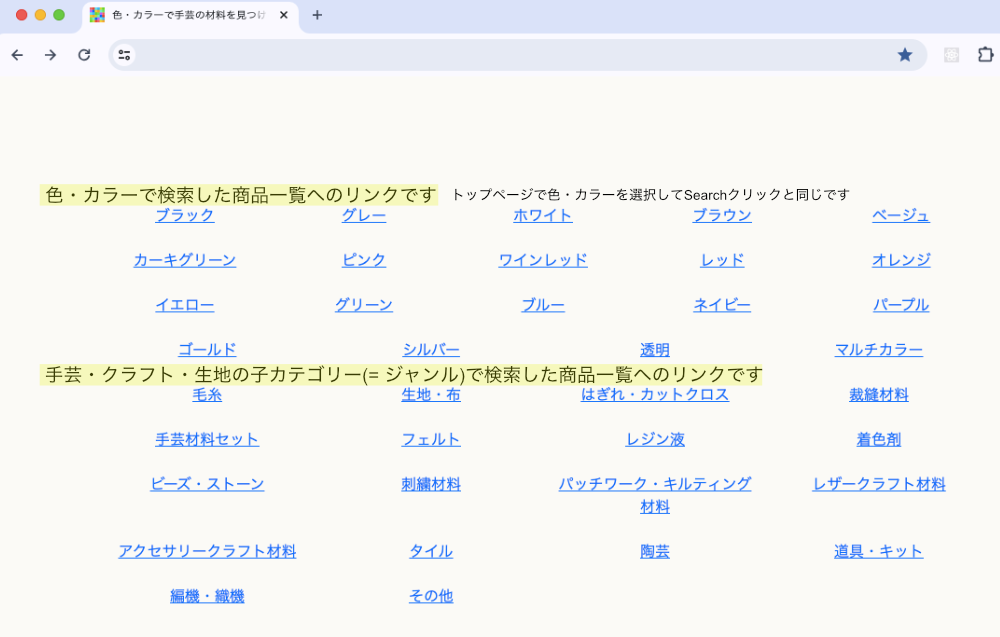Click the heading starting 手芸・クラフト・生地の子カテゴリー
Image resolution: width=1000 pixels, height=637 pixels.
pos(401,375)
